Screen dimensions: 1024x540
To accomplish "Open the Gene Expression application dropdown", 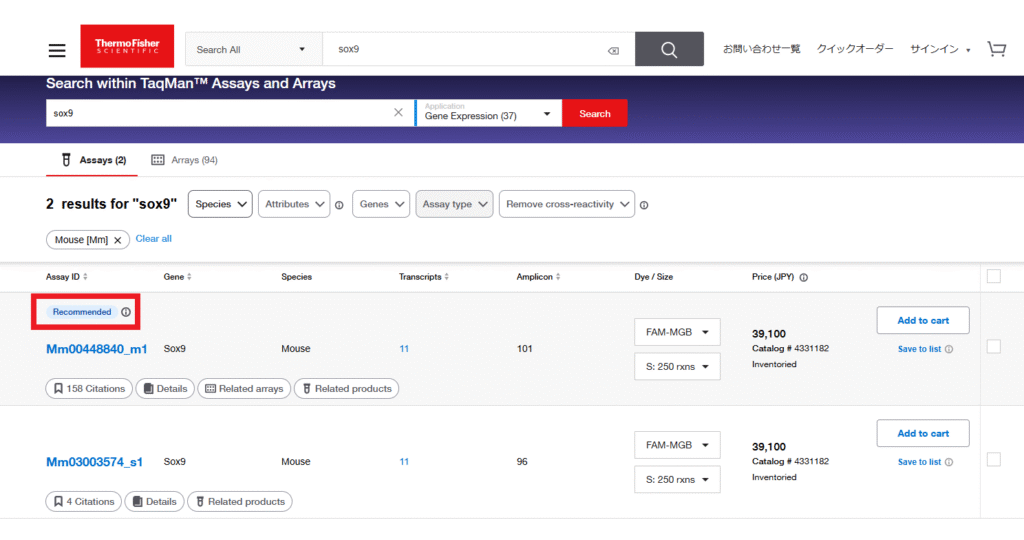I will point(488,113).
